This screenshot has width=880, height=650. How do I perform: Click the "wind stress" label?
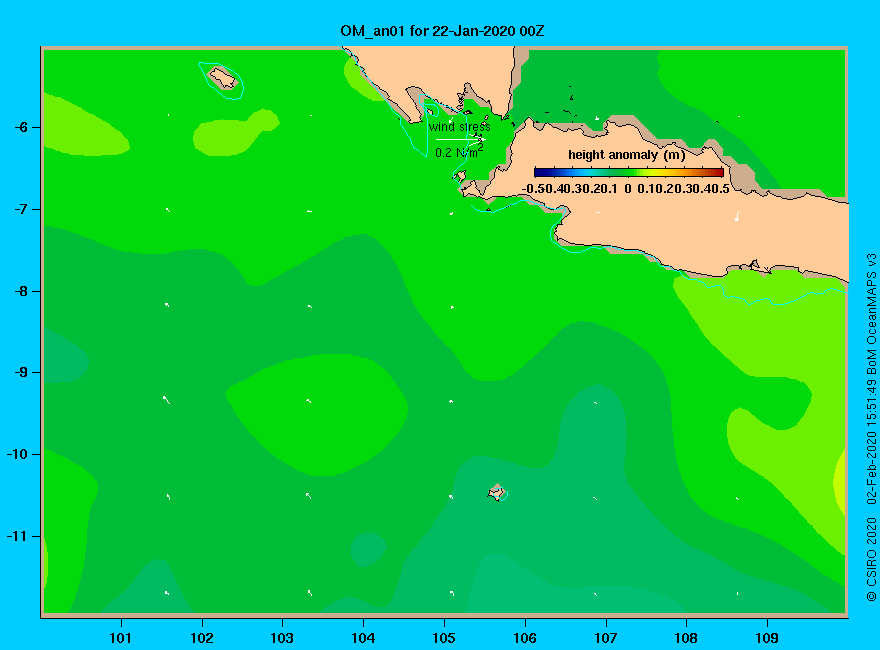pos(460,127)
